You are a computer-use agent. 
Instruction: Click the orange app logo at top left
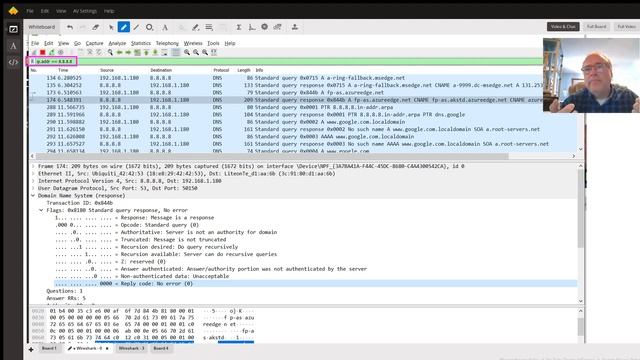13,11
